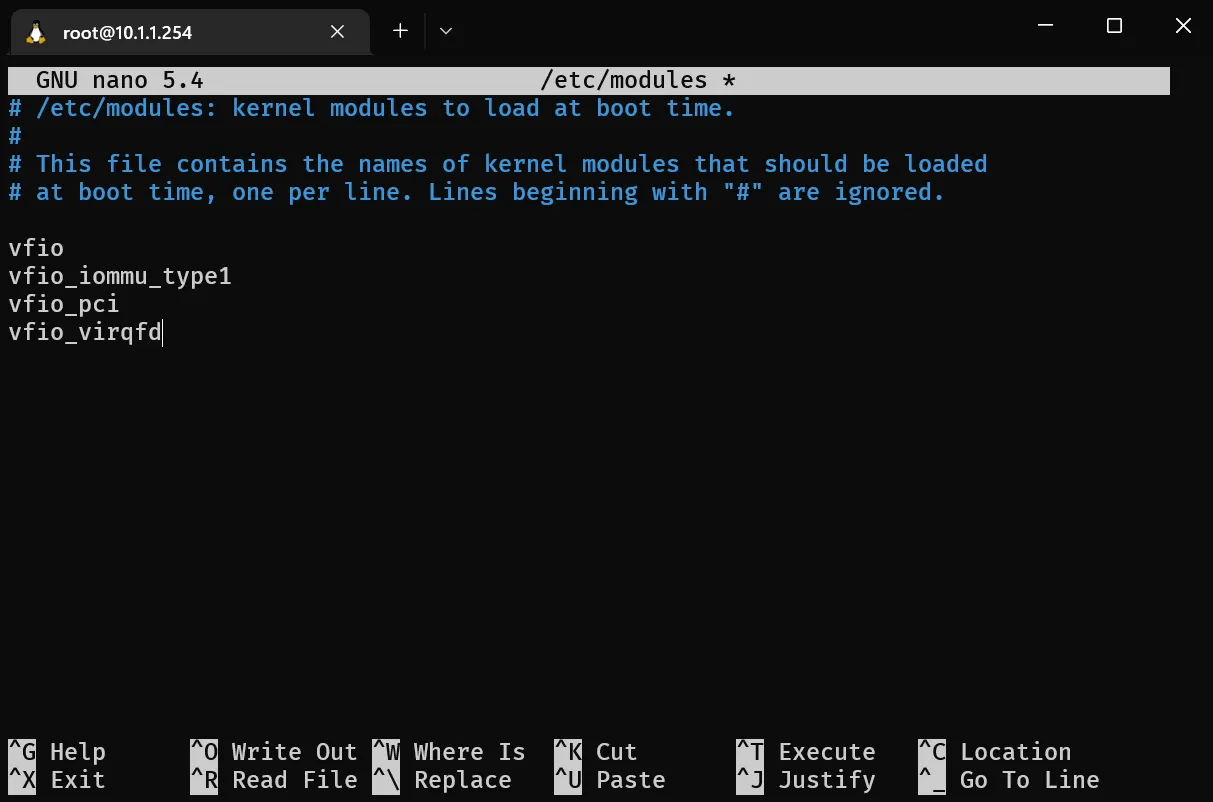1213x802 pixels.
Task: Click the ^W Where Is shortcut
Action: [x=449, y=752]
